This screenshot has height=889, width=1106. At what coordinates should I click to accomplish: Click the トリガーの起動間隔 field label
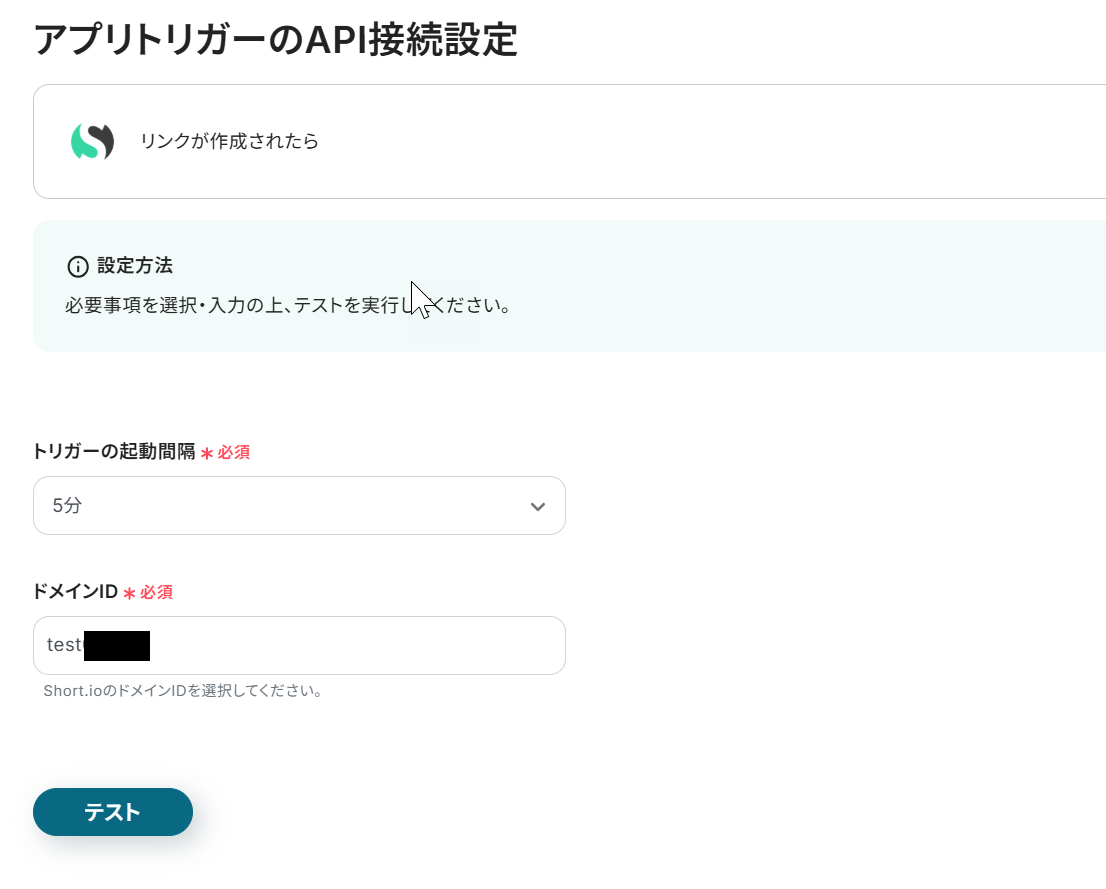[x=115, y=452]
